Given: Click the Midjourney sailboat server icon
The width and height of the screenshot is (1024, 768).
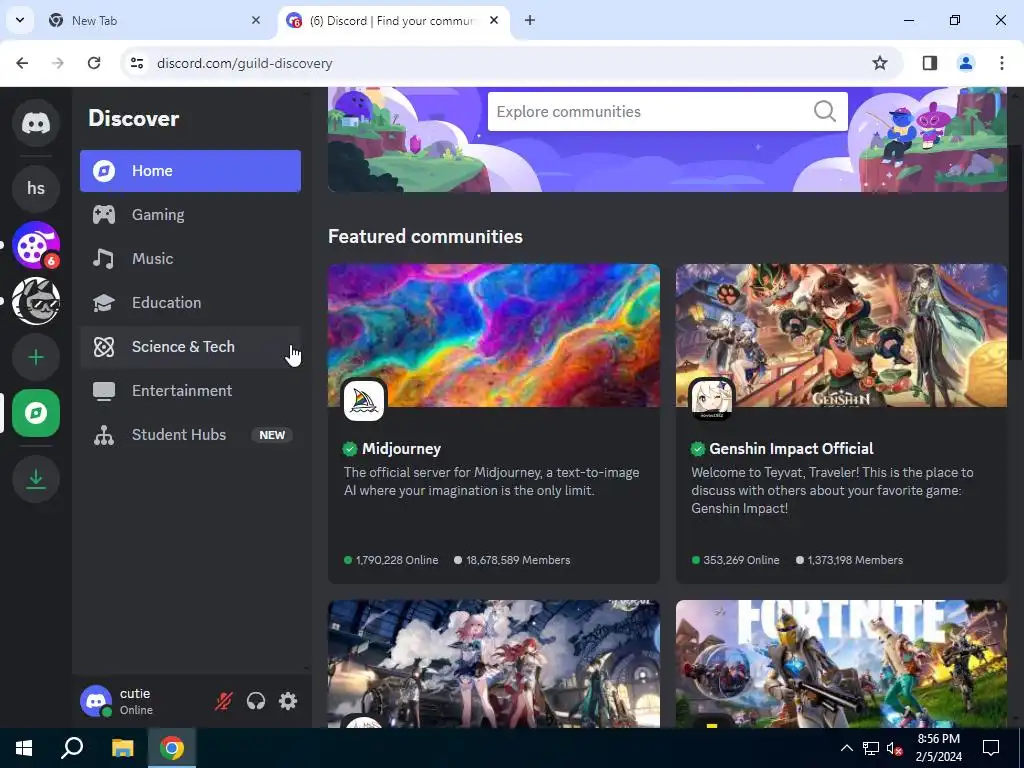Looking at the screenshot, I should (x=364, y=400).
